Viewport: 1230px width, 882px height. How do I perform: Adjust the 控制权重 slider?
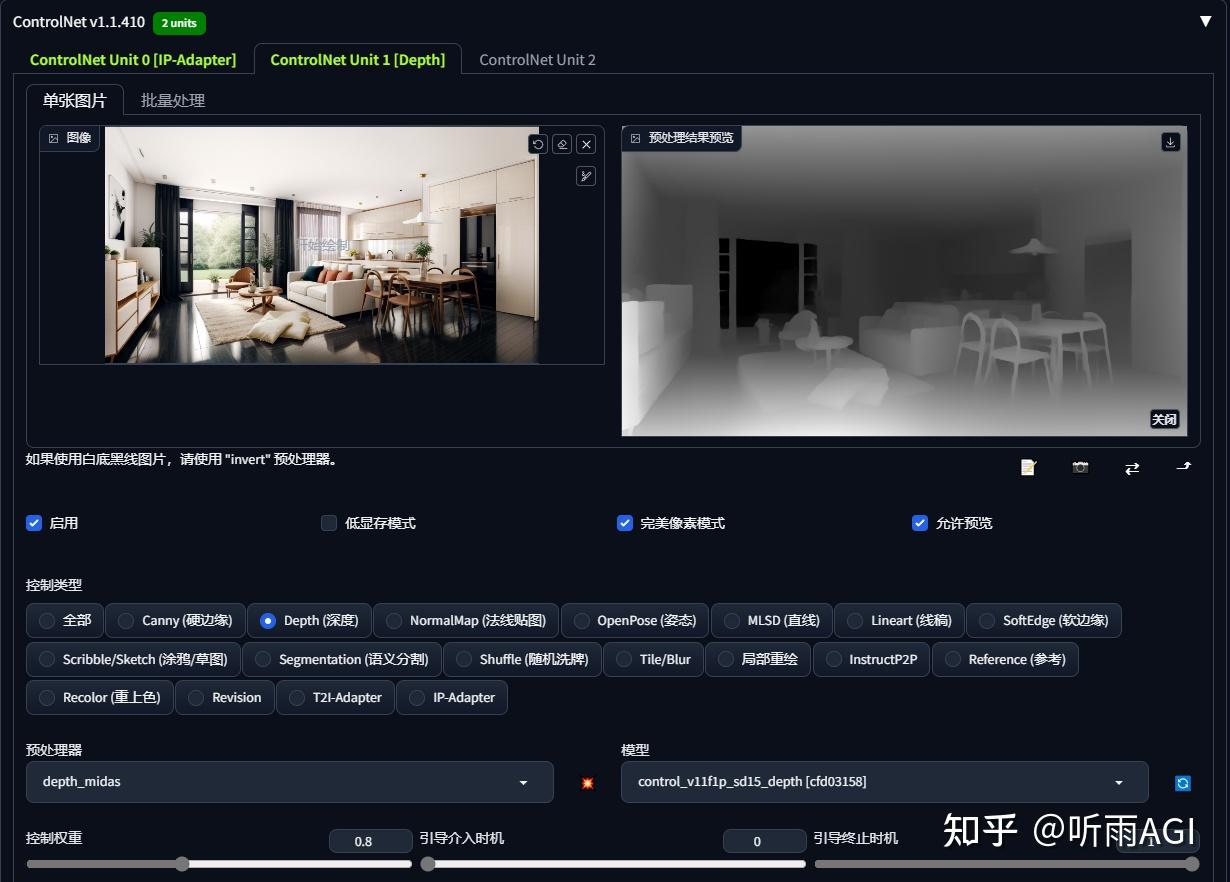219,864
